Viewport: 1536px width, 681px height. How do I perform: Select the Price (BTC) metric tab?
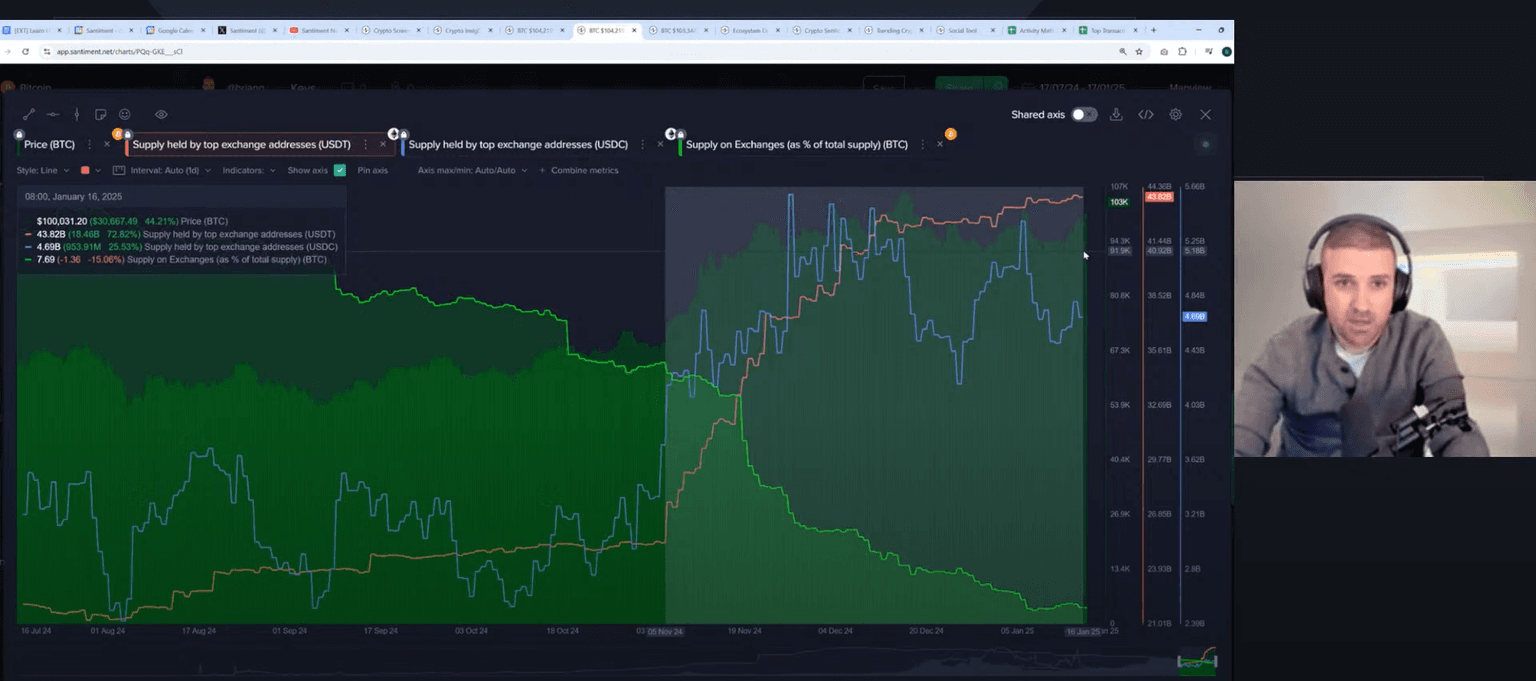click(49, 145)
